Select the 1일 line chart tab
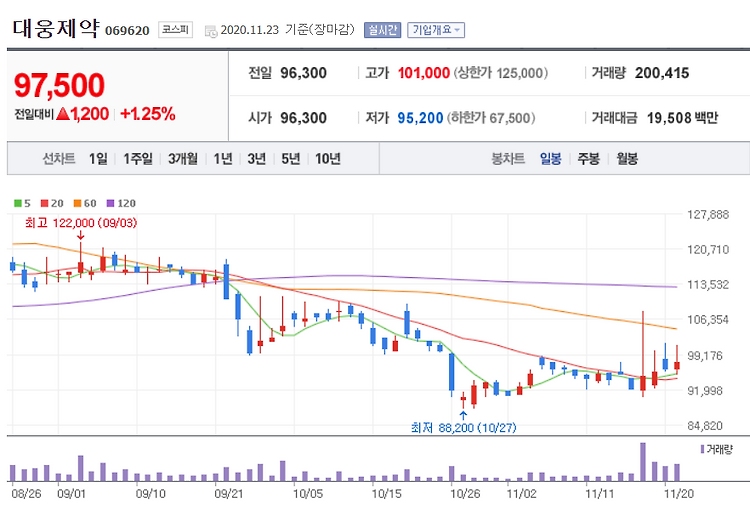 pos(98,158)
